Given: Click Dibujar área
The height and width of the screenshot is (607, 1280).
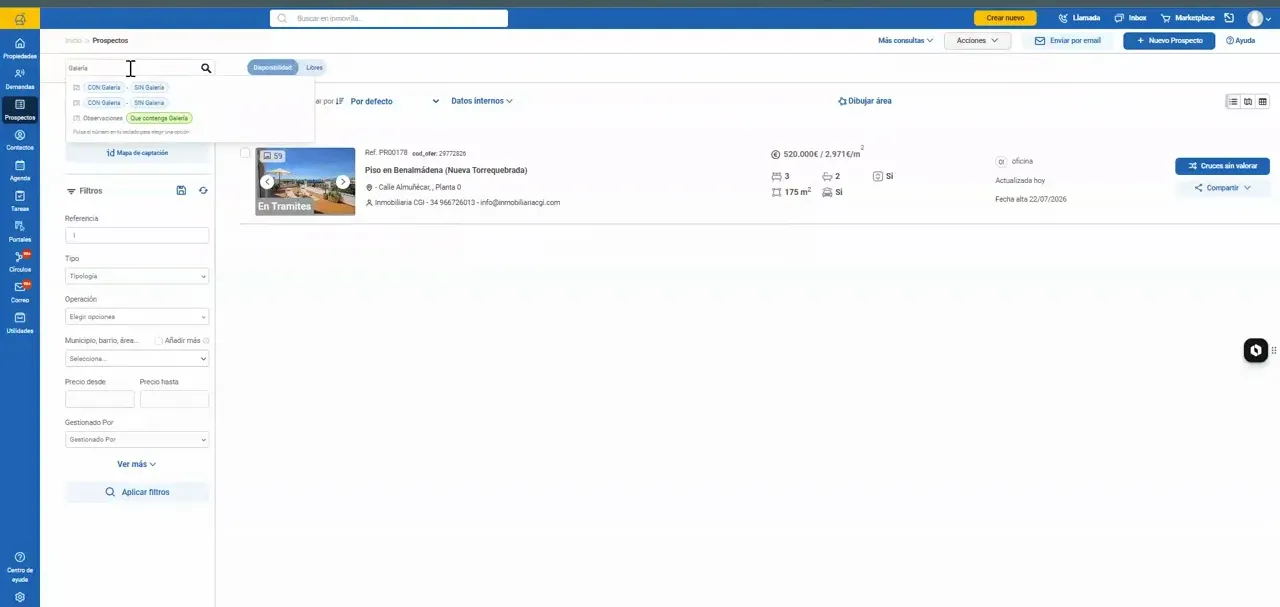Looking at the screenshot, I should [865, 101].
